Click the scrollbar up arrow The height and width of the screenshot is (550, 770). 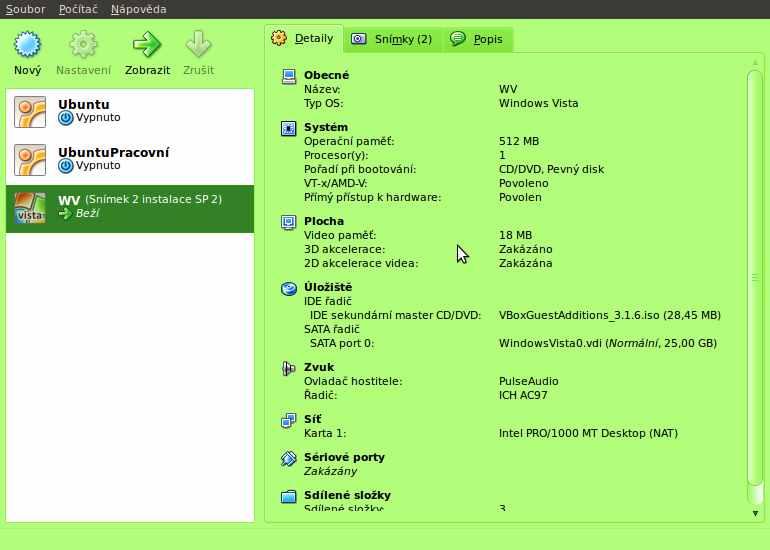(x=755, y=63)
